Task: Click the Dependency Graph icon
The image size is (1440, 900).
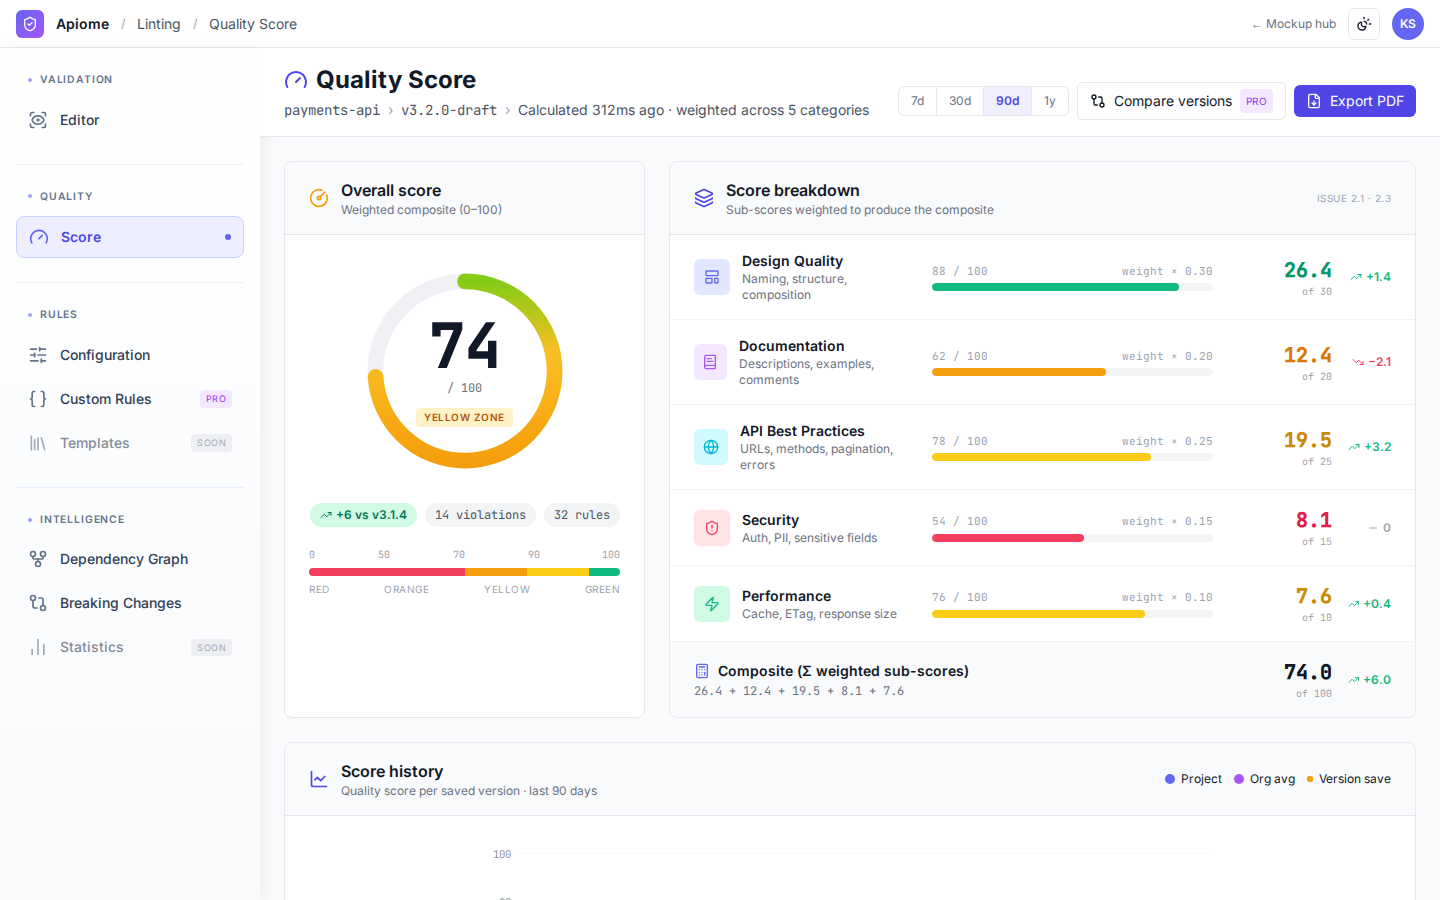Action: [38, 559]
